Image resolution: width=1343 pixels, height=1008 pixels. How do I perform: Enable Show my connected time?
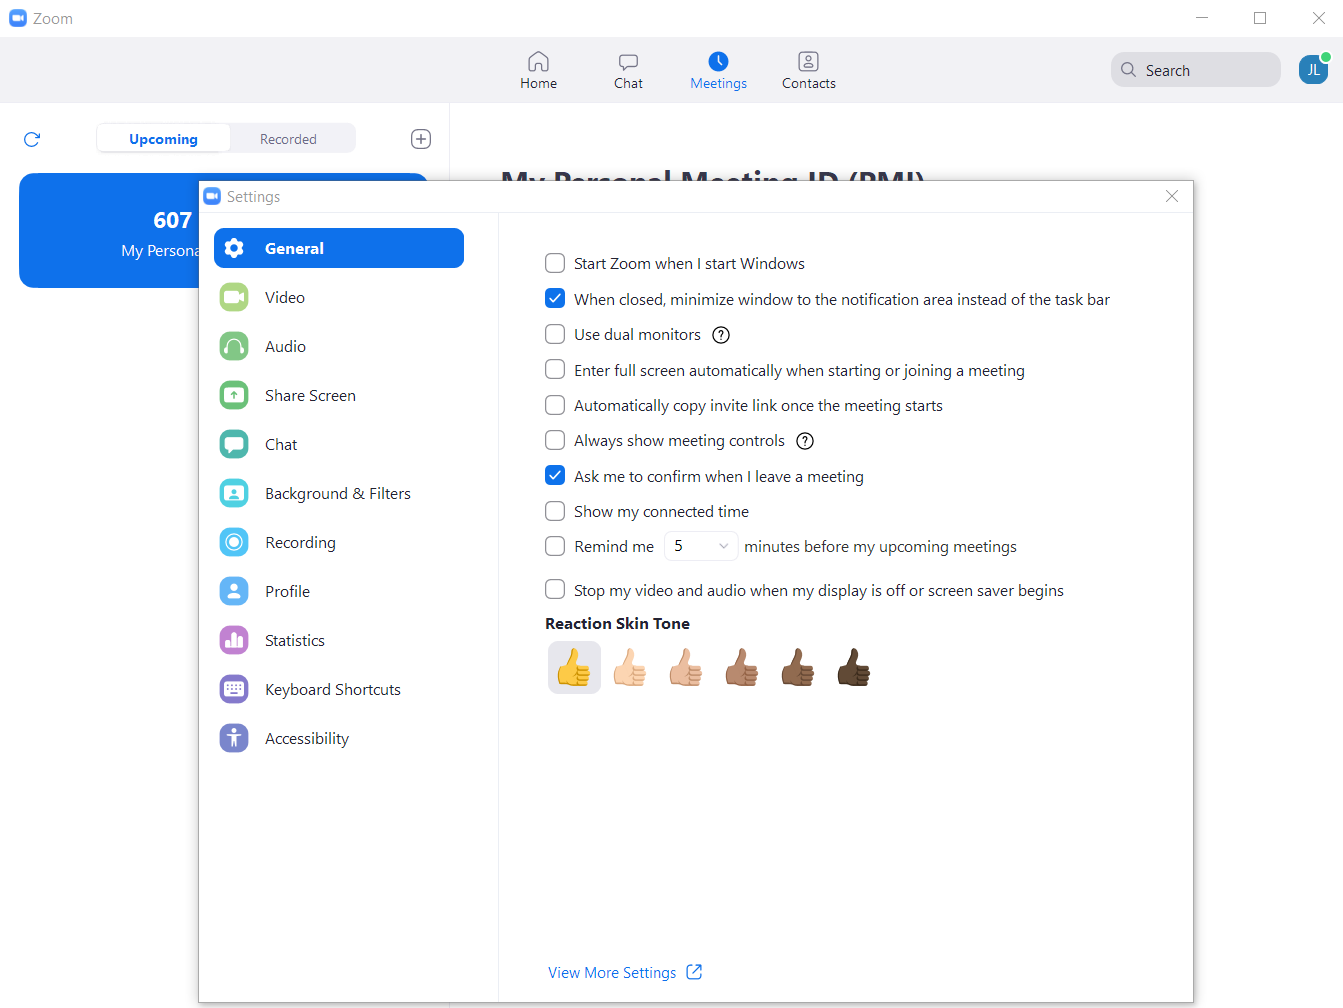pos(555,511)
